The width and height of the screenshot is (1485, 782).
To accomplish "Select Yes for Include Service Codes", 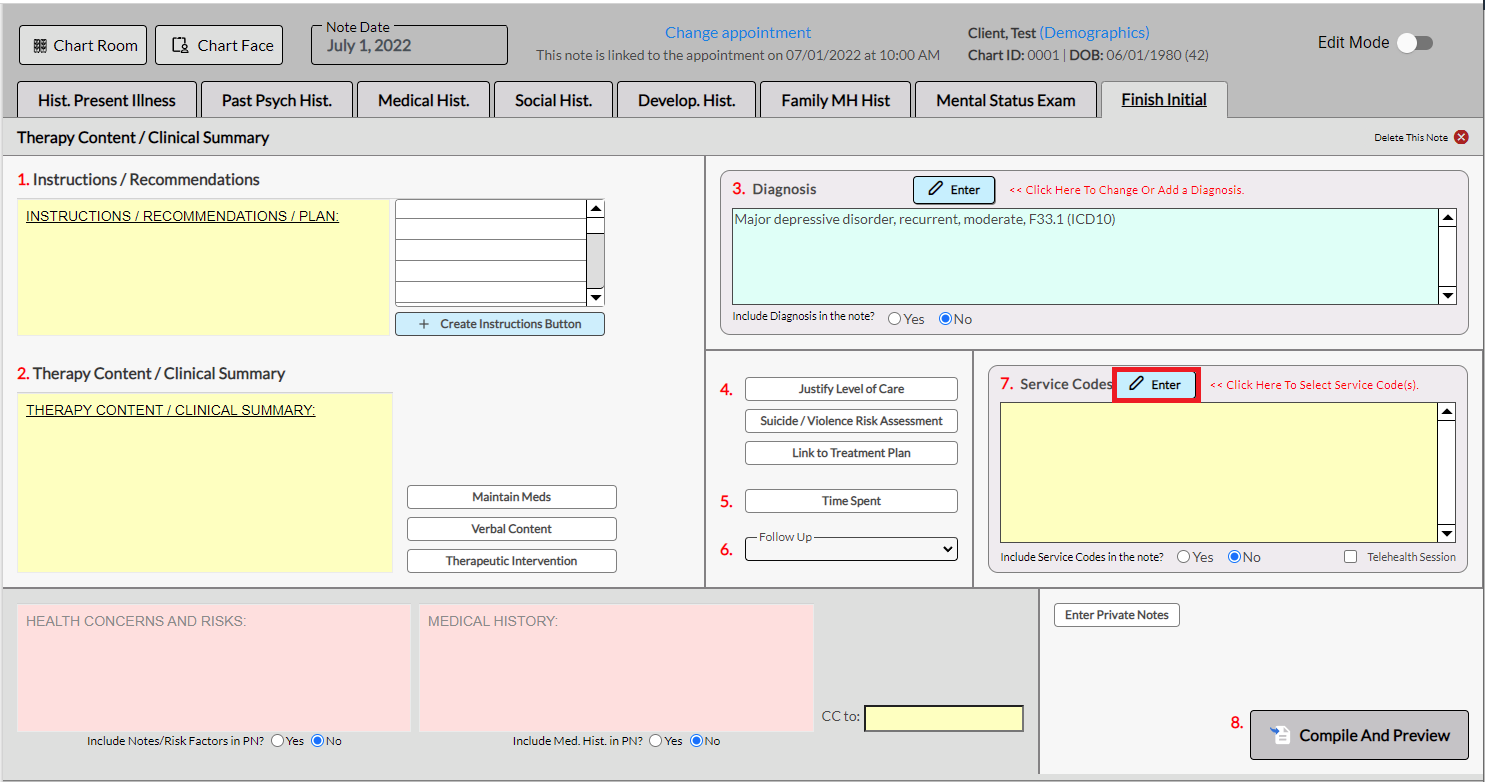I will click(1184, 557).
